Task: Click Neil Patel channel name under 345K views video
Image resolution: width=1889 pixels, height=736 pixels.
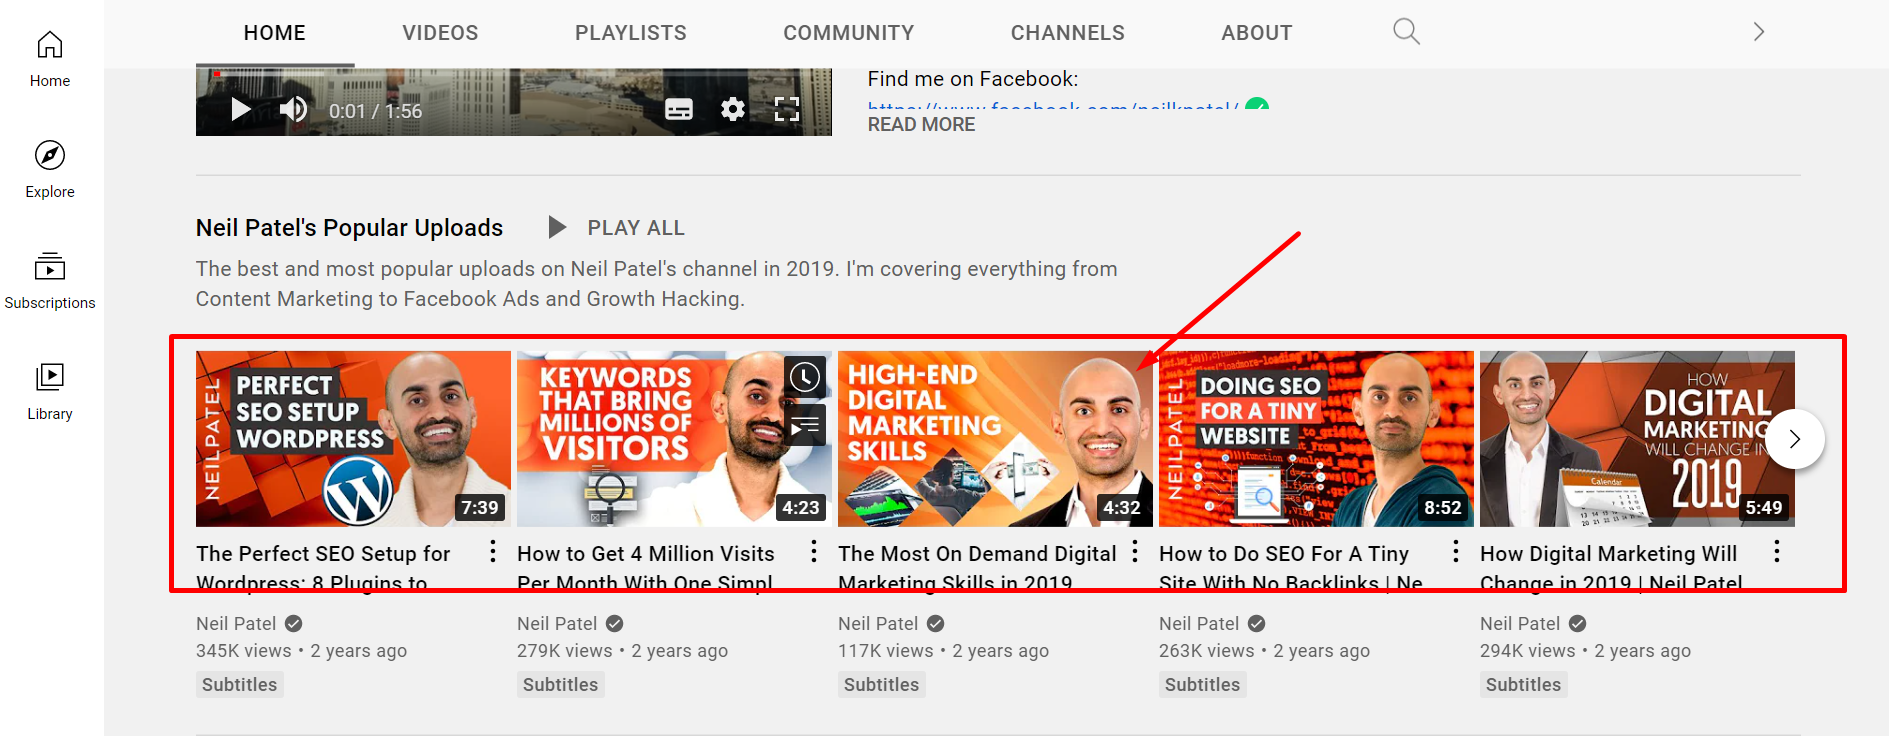Action: click(x=236, y=624)
